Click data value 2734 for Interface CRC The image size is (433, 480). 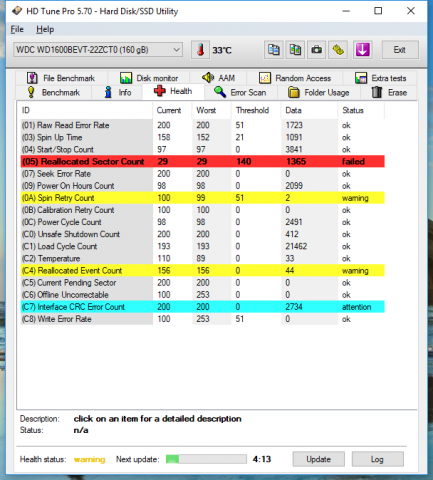pyautogui.click(x=294, y=307)
